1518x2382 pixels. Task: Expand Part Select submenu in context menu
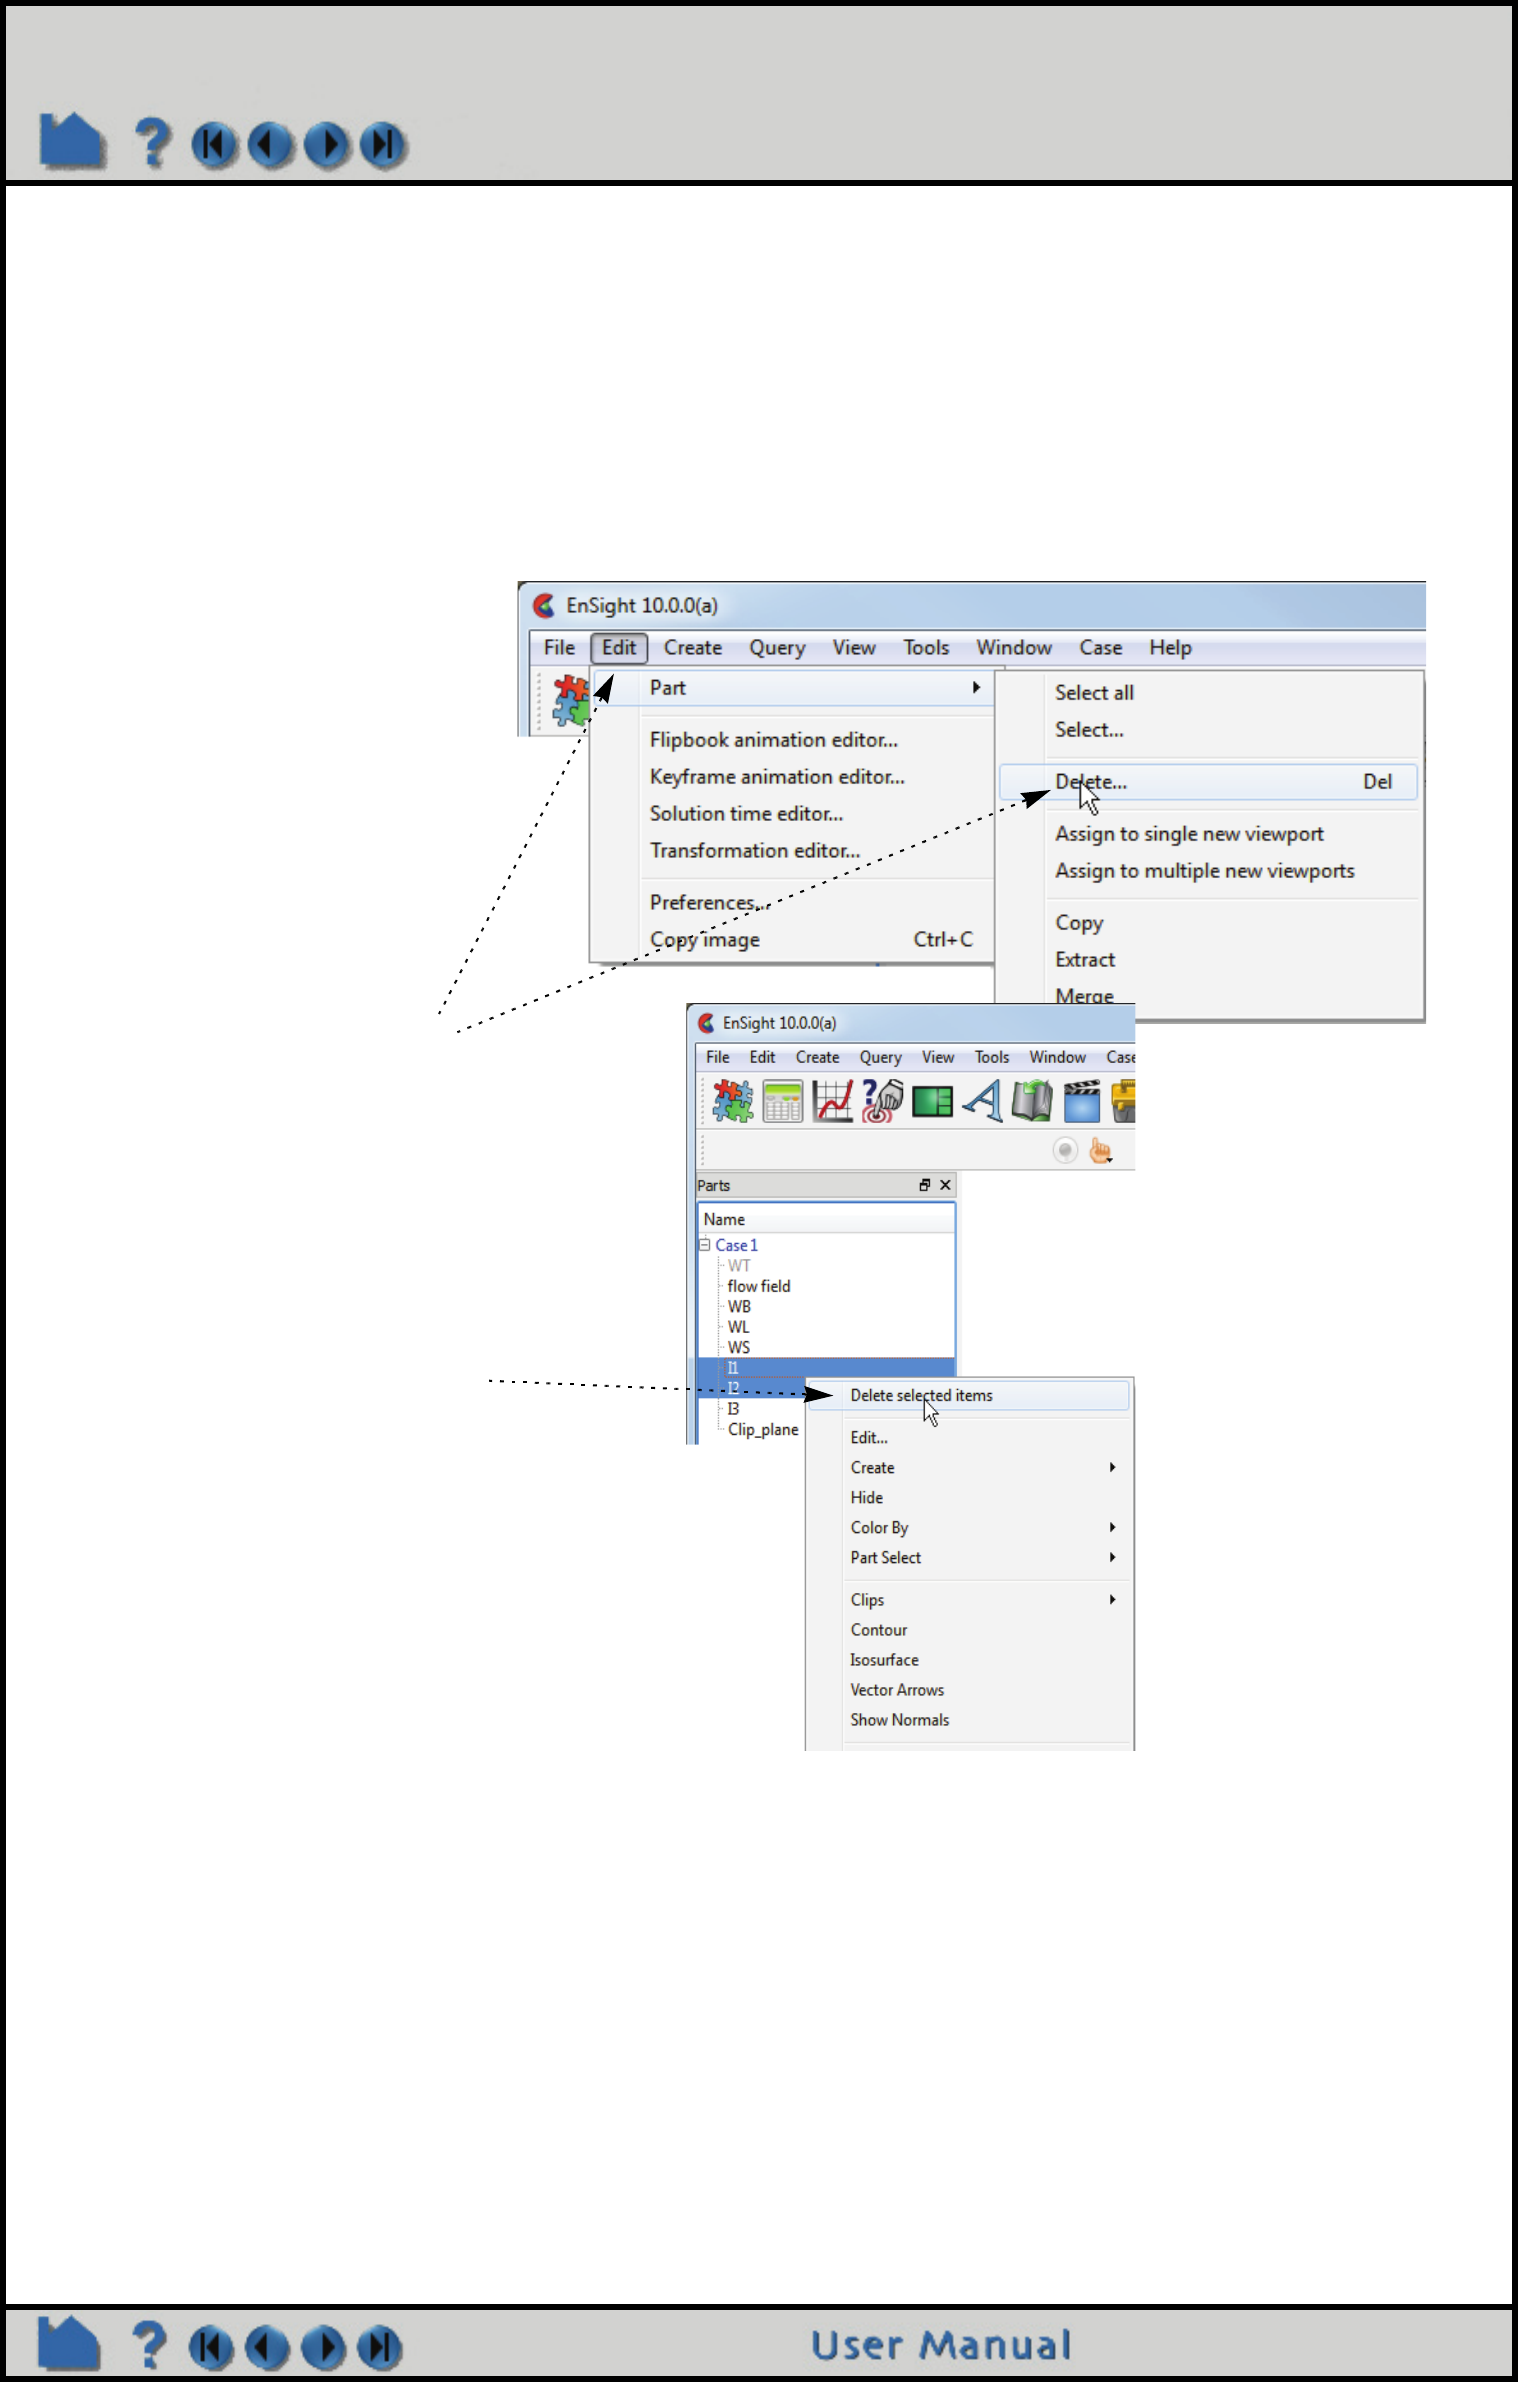(x=1112, y=1557)
